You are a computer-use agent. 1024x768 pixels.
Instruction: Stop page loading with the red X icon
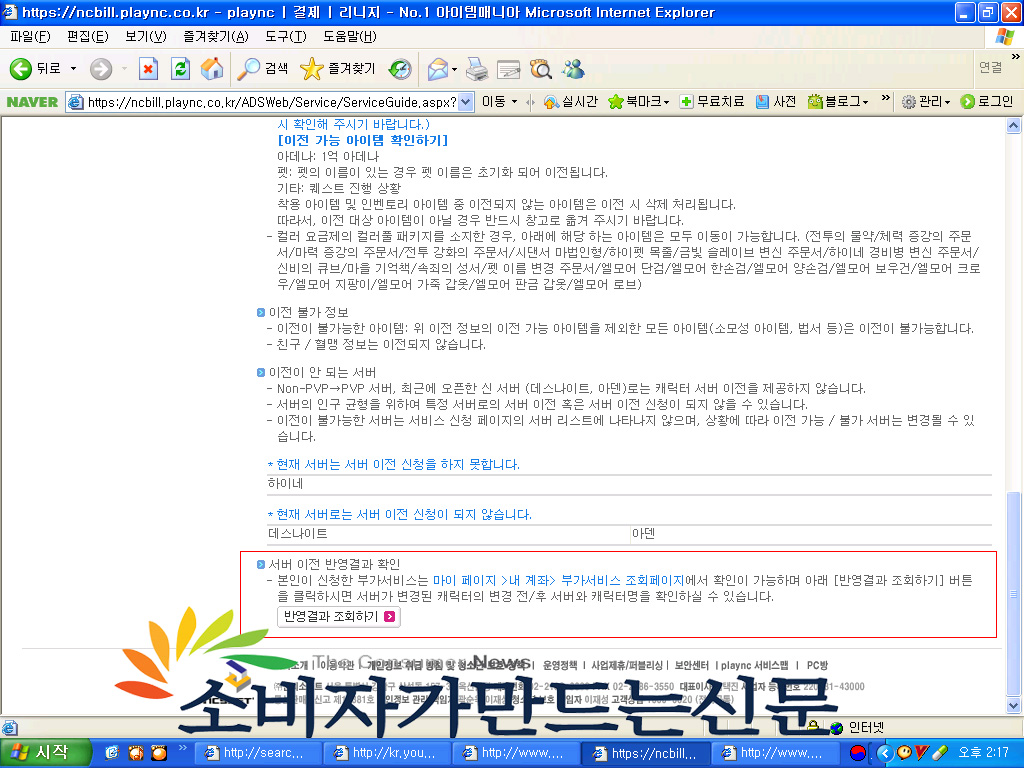click(148, 68)
